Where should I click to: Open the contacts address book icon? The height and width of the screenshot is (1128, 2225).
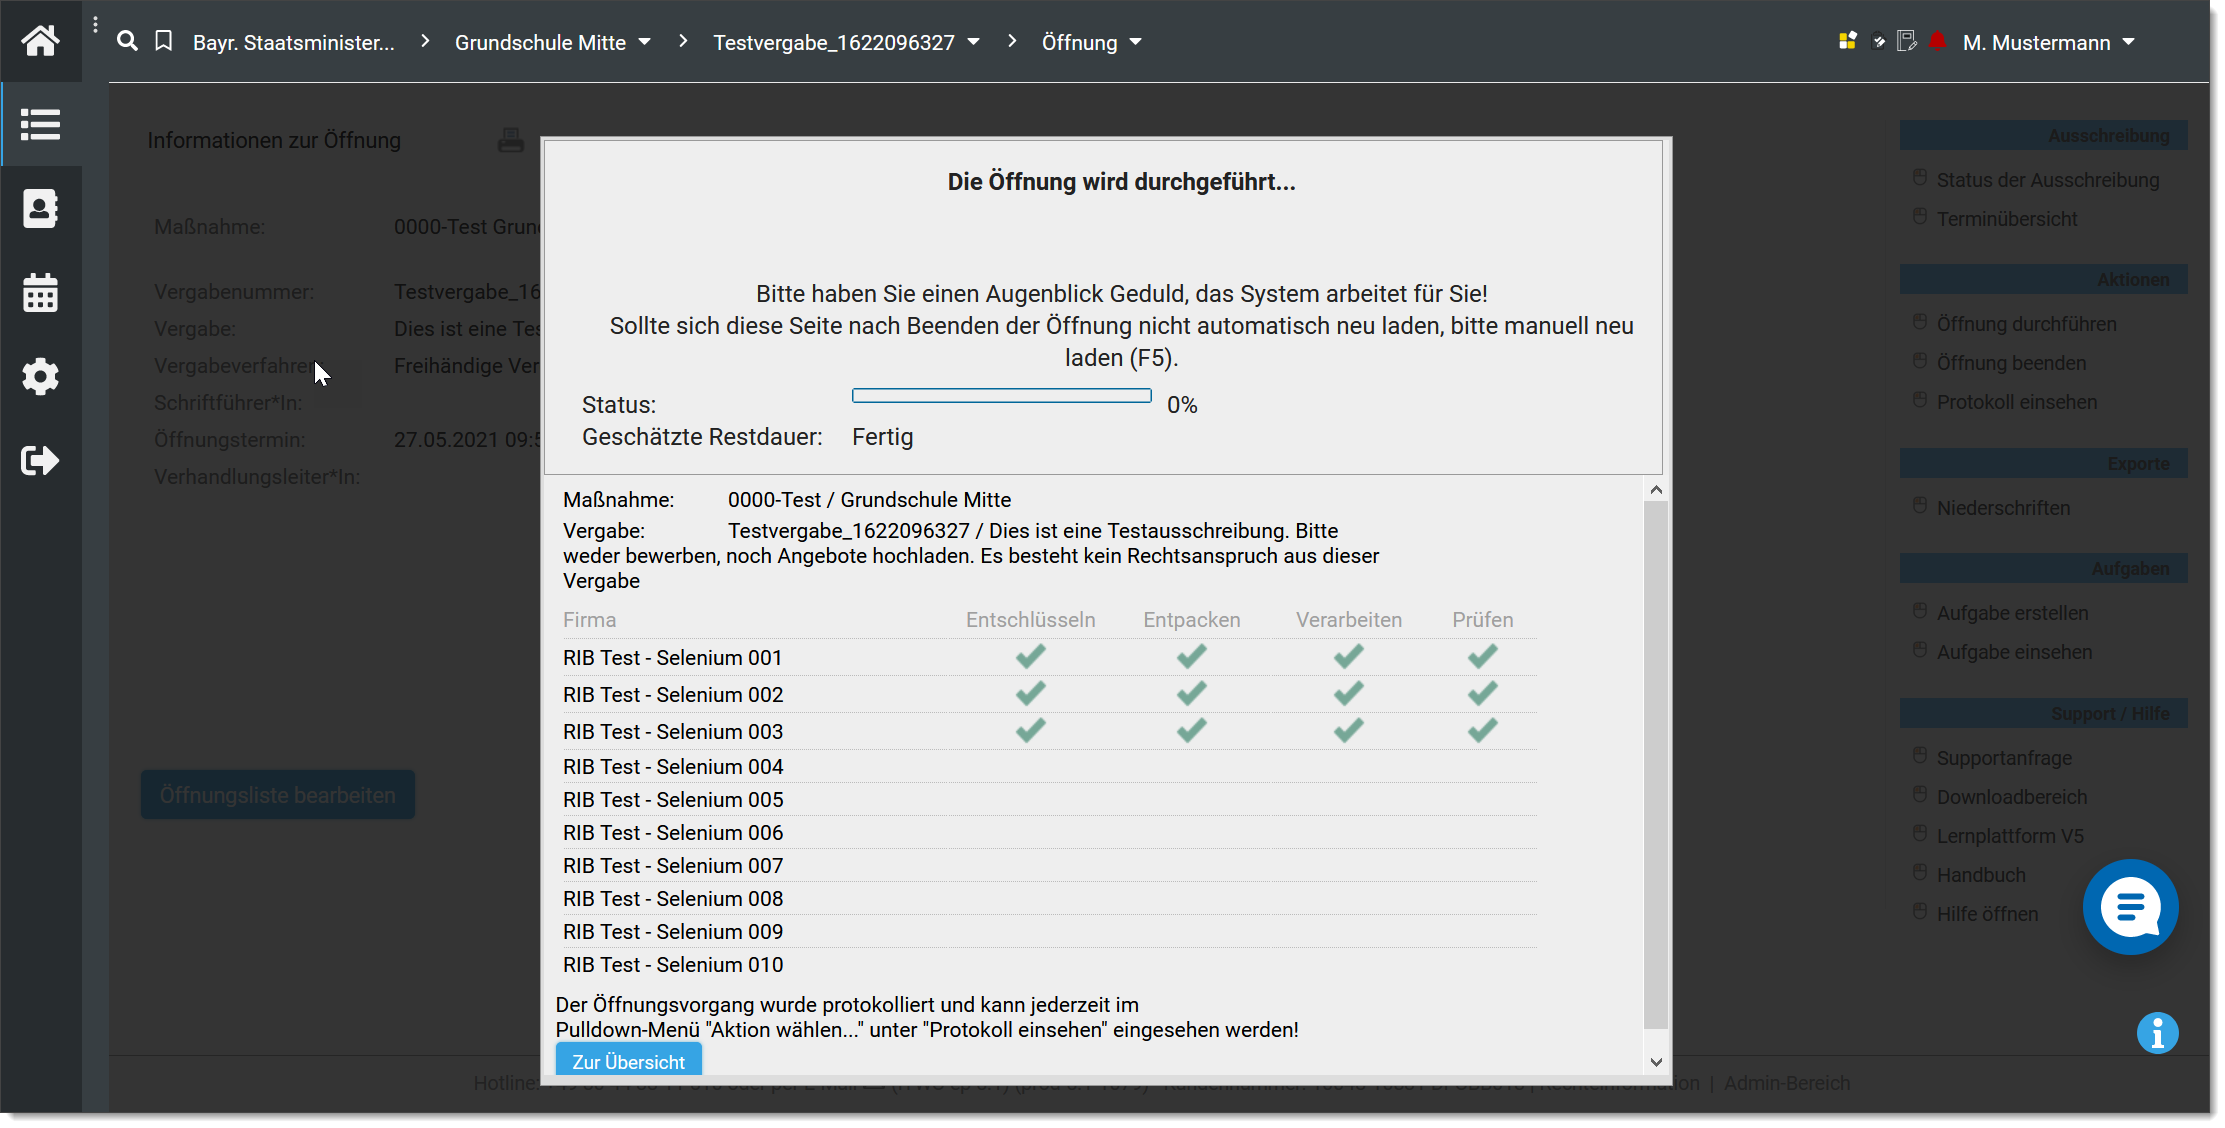(x=40, y=209)
